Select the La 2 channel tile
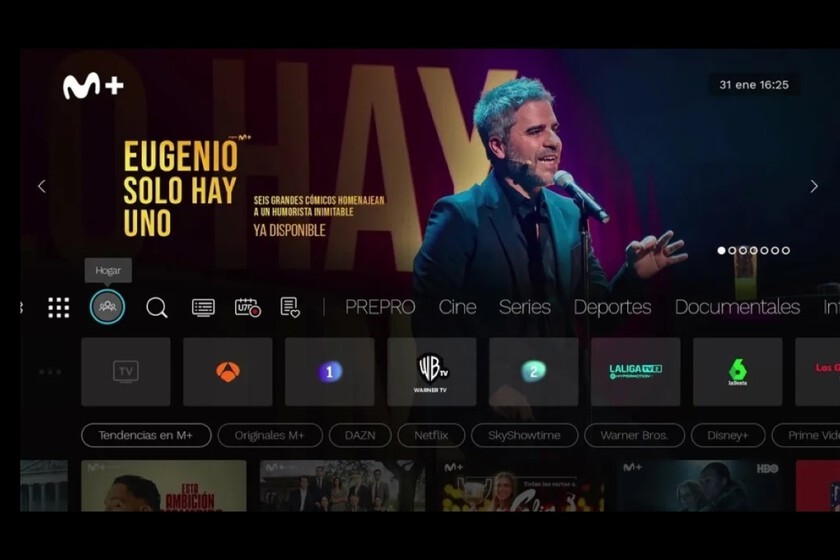840x560 pixels. click(534, 371)
